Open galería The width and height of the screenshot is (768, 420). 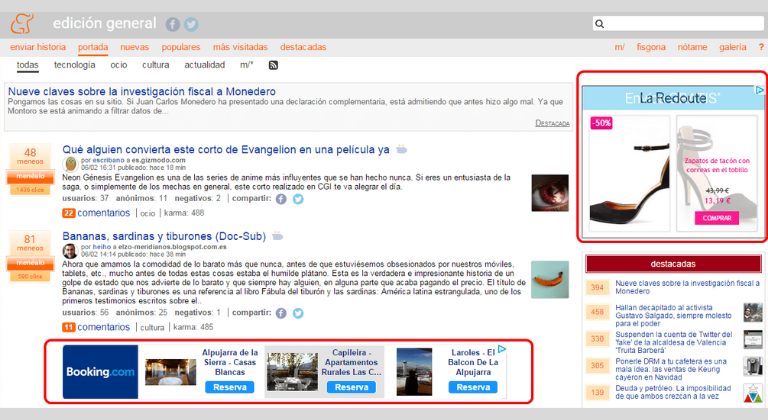[733, 47]
